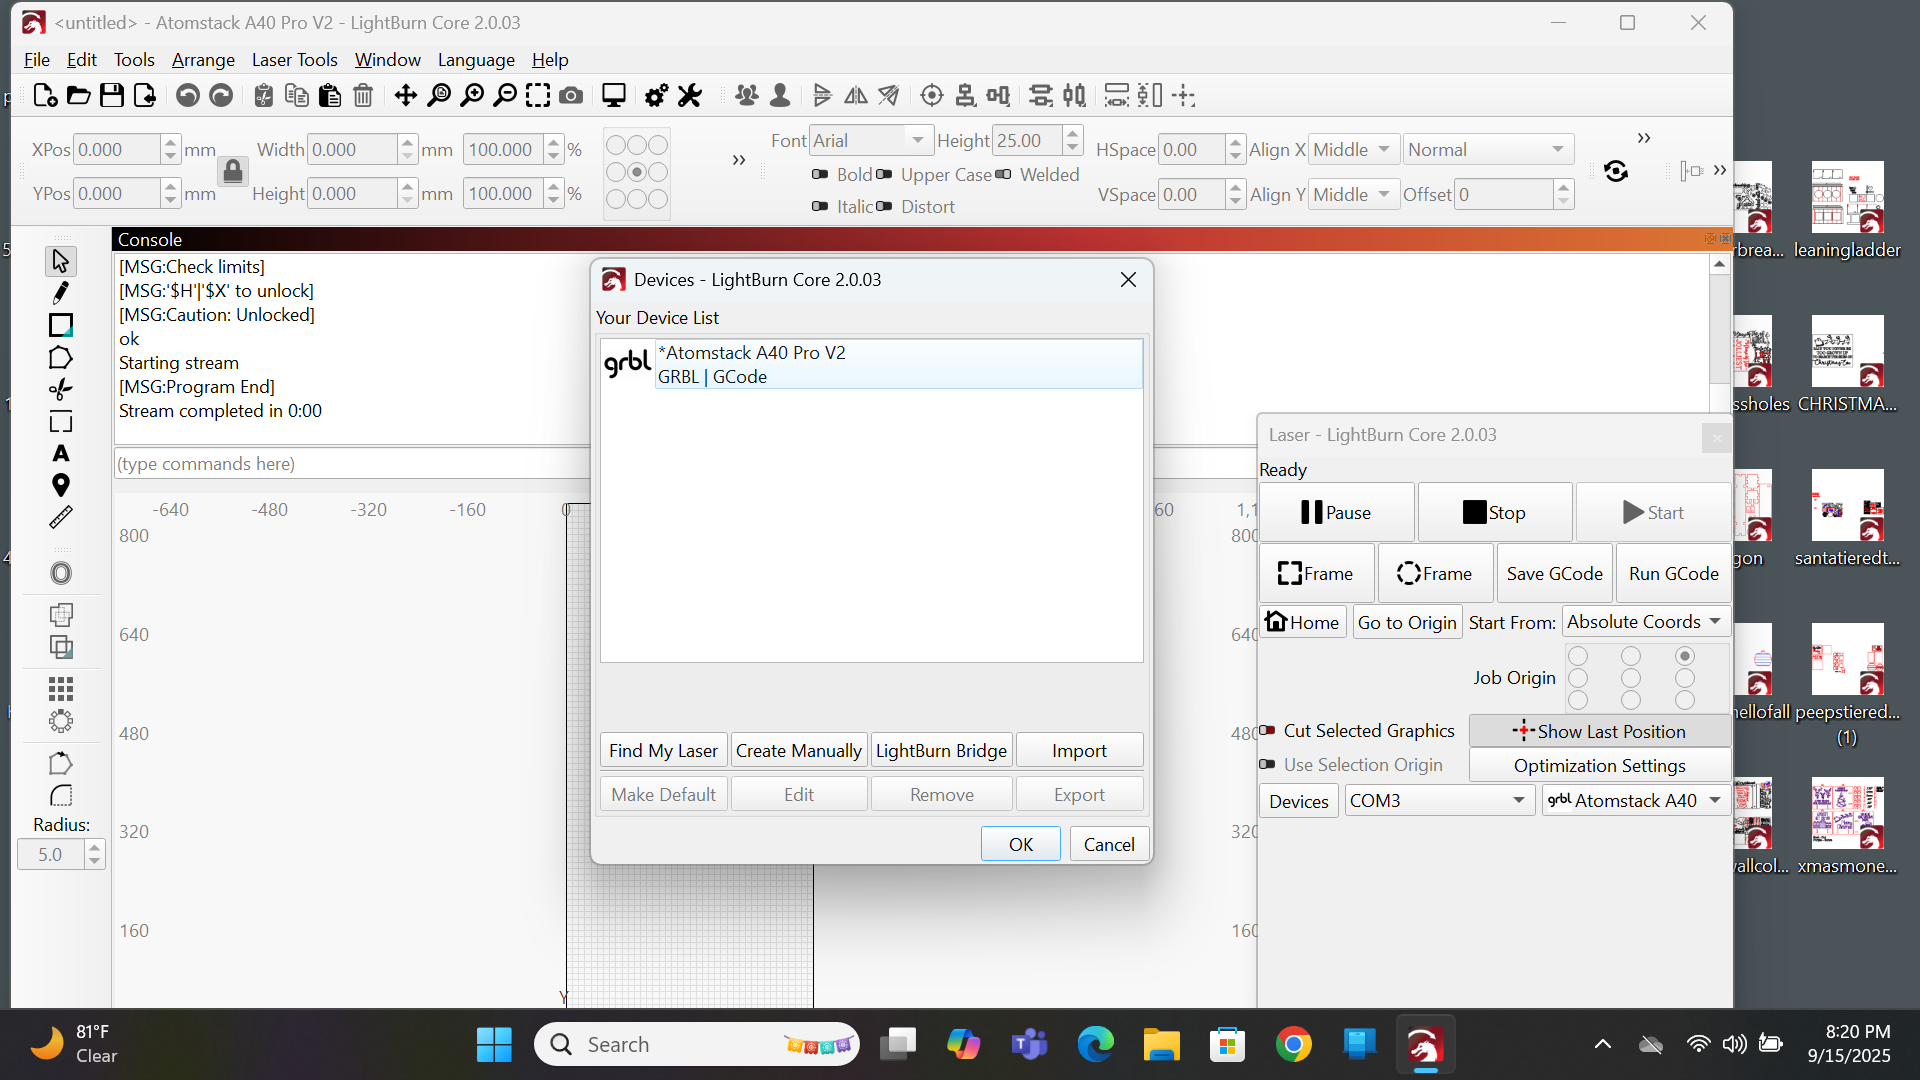Toggle the Bold text switch
The width and height of the screenshot is (1920, 1080).
click(x=820, y=175)
